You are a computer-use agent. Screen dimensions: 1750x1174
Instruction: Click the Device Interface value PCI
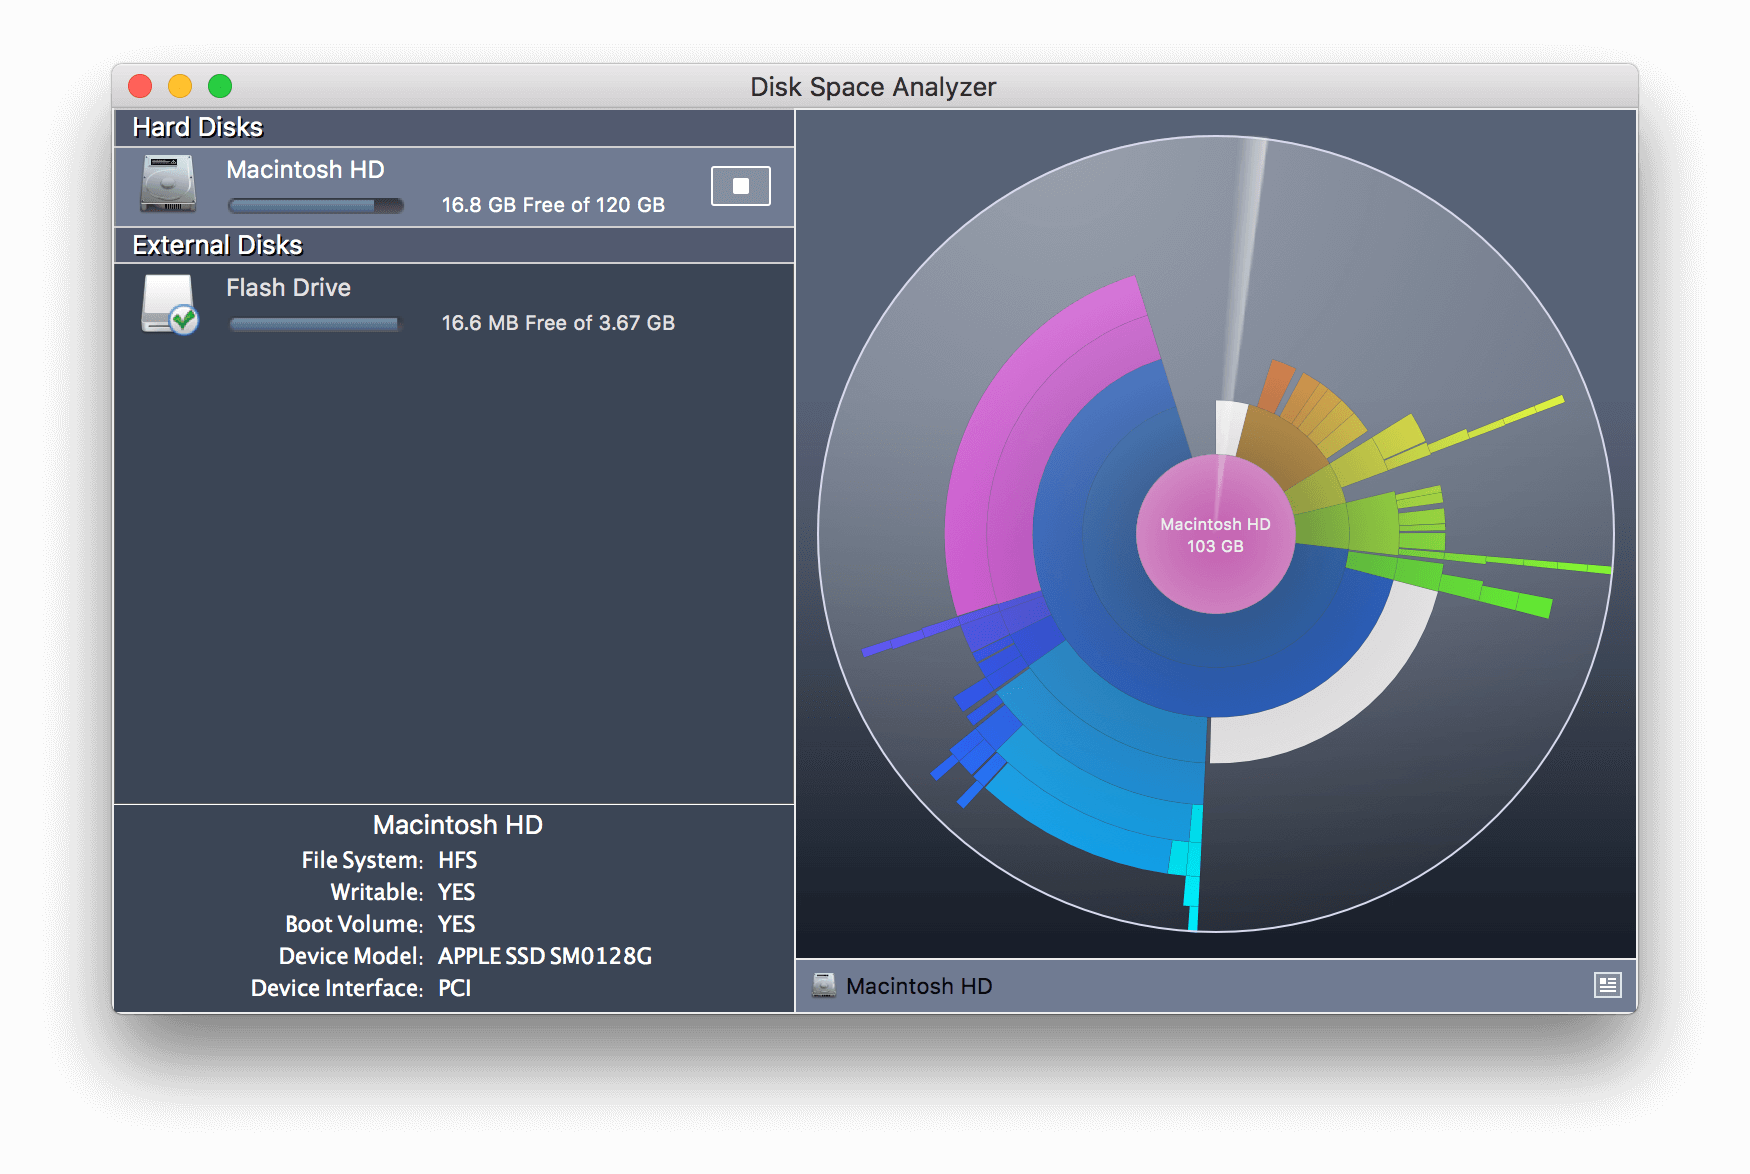tap(455, 988)
